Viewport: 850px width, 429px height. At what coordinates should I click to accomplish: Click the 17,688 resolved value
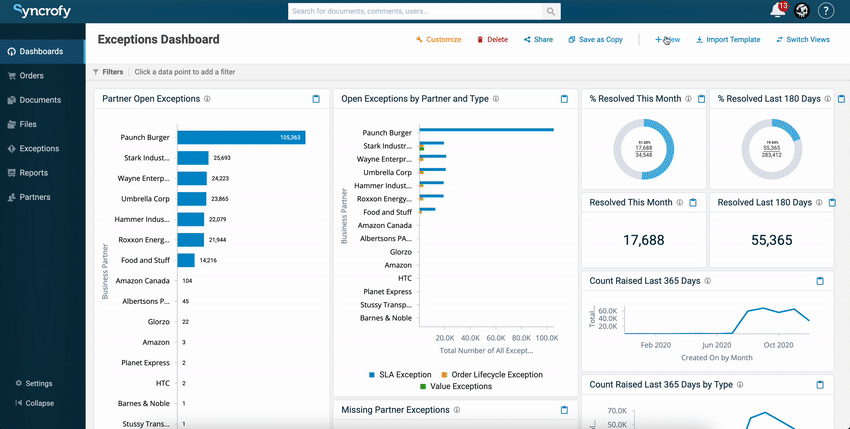643,240
